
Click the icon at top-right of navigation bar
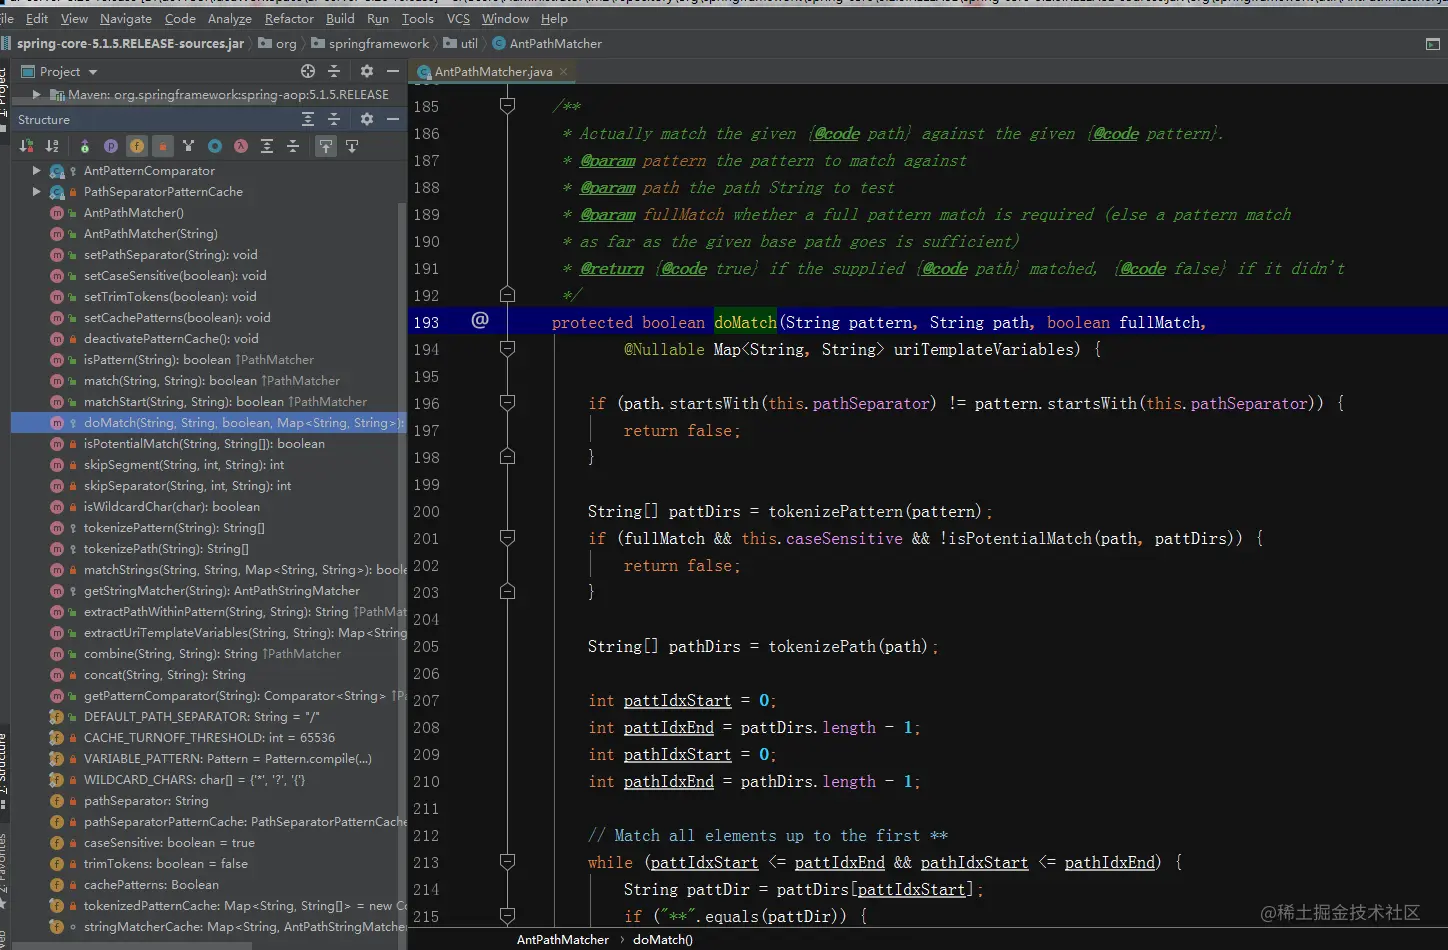coord(1433,44)
